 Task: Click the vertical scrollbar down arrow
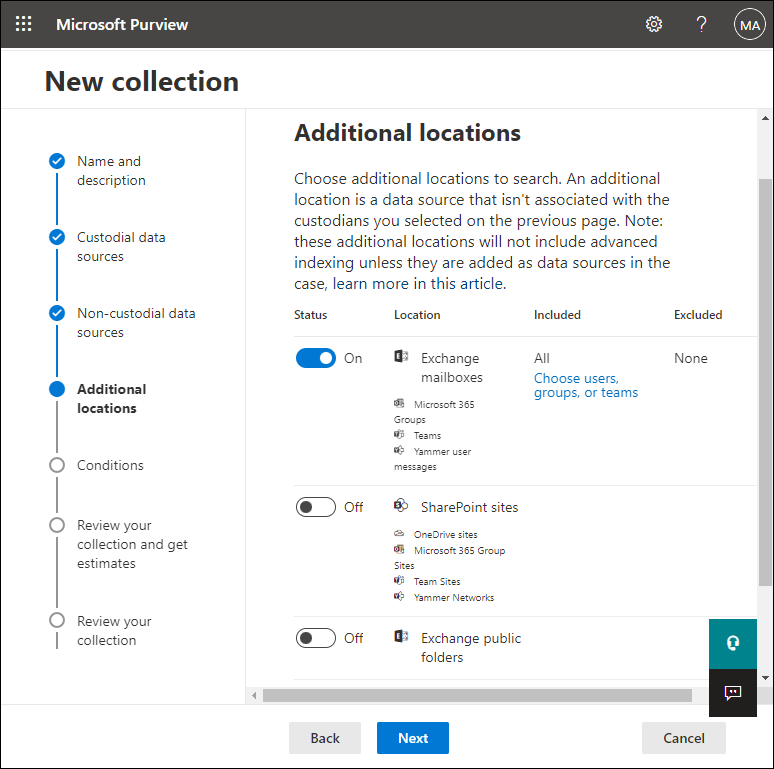[x=765, y=678]
